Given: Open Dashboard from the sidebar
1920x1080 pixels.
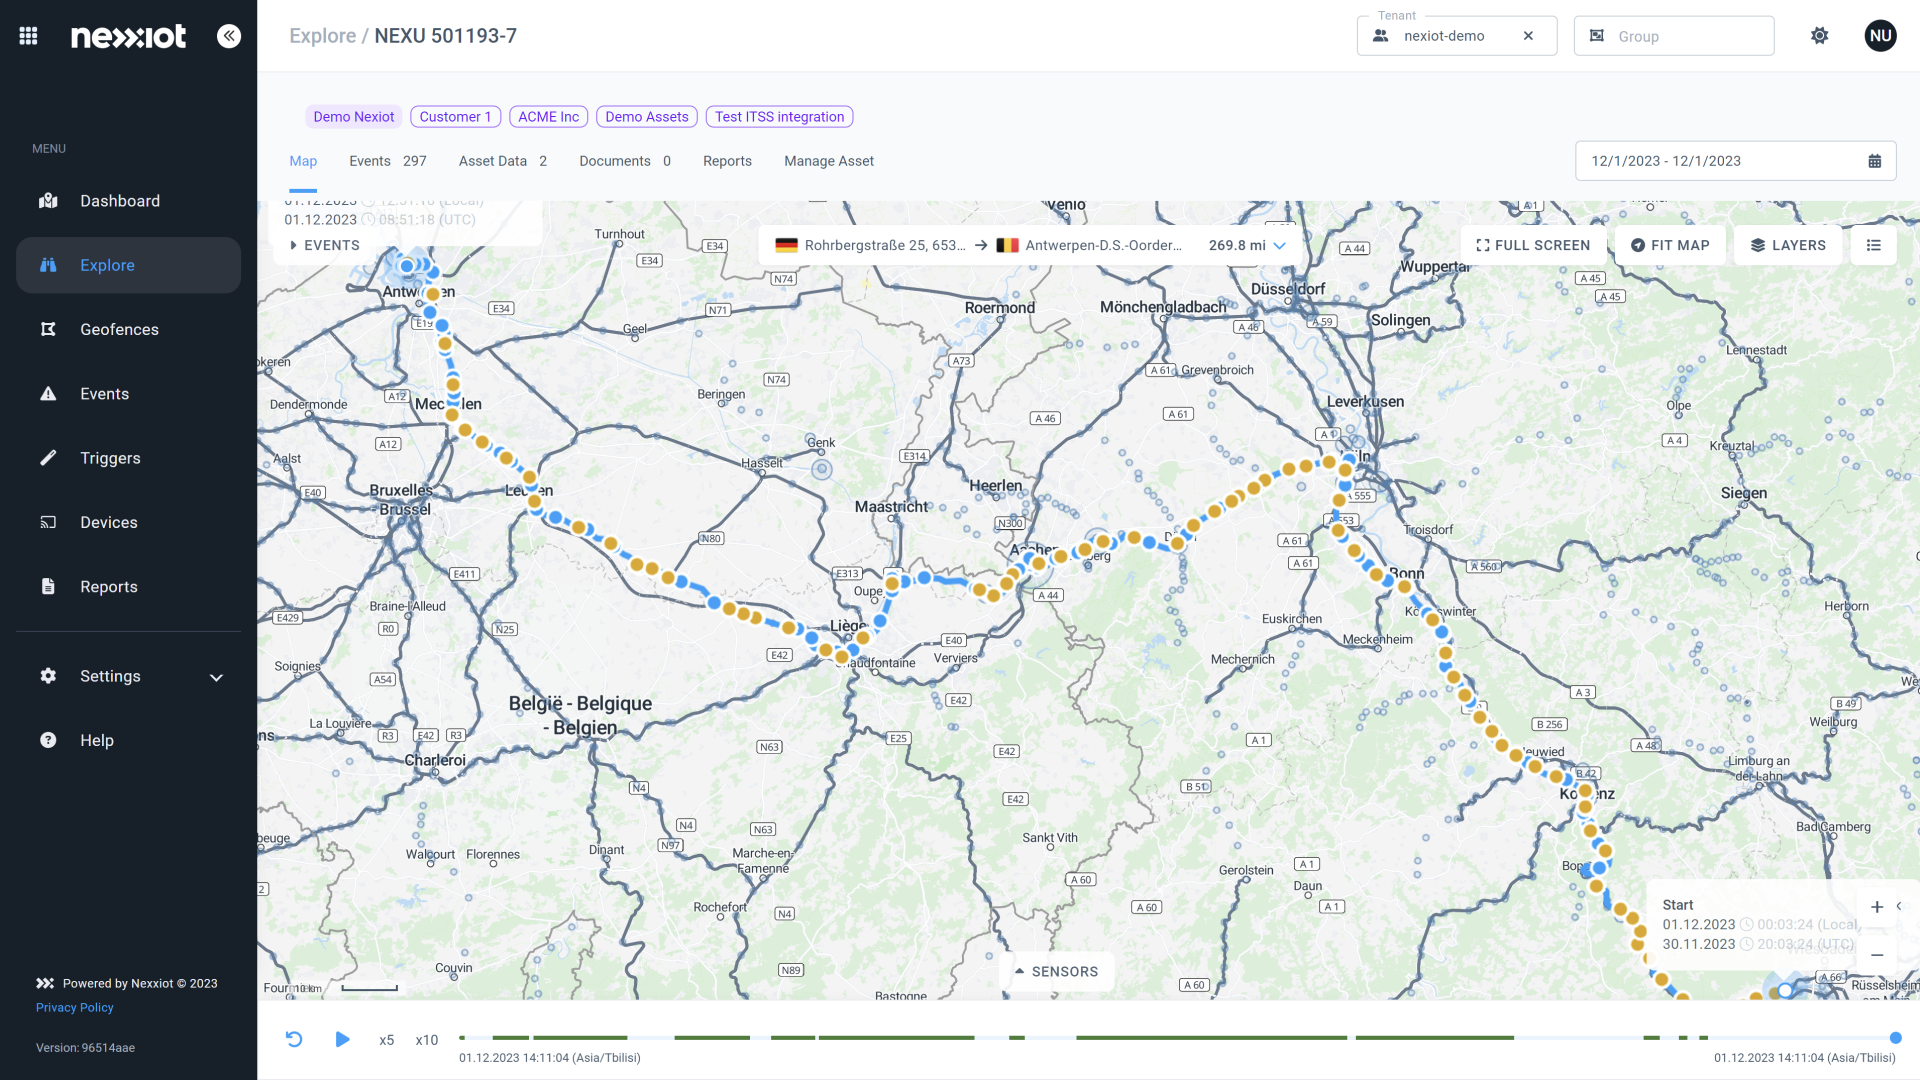Looking at the screenshot, I should pos(128,201).
